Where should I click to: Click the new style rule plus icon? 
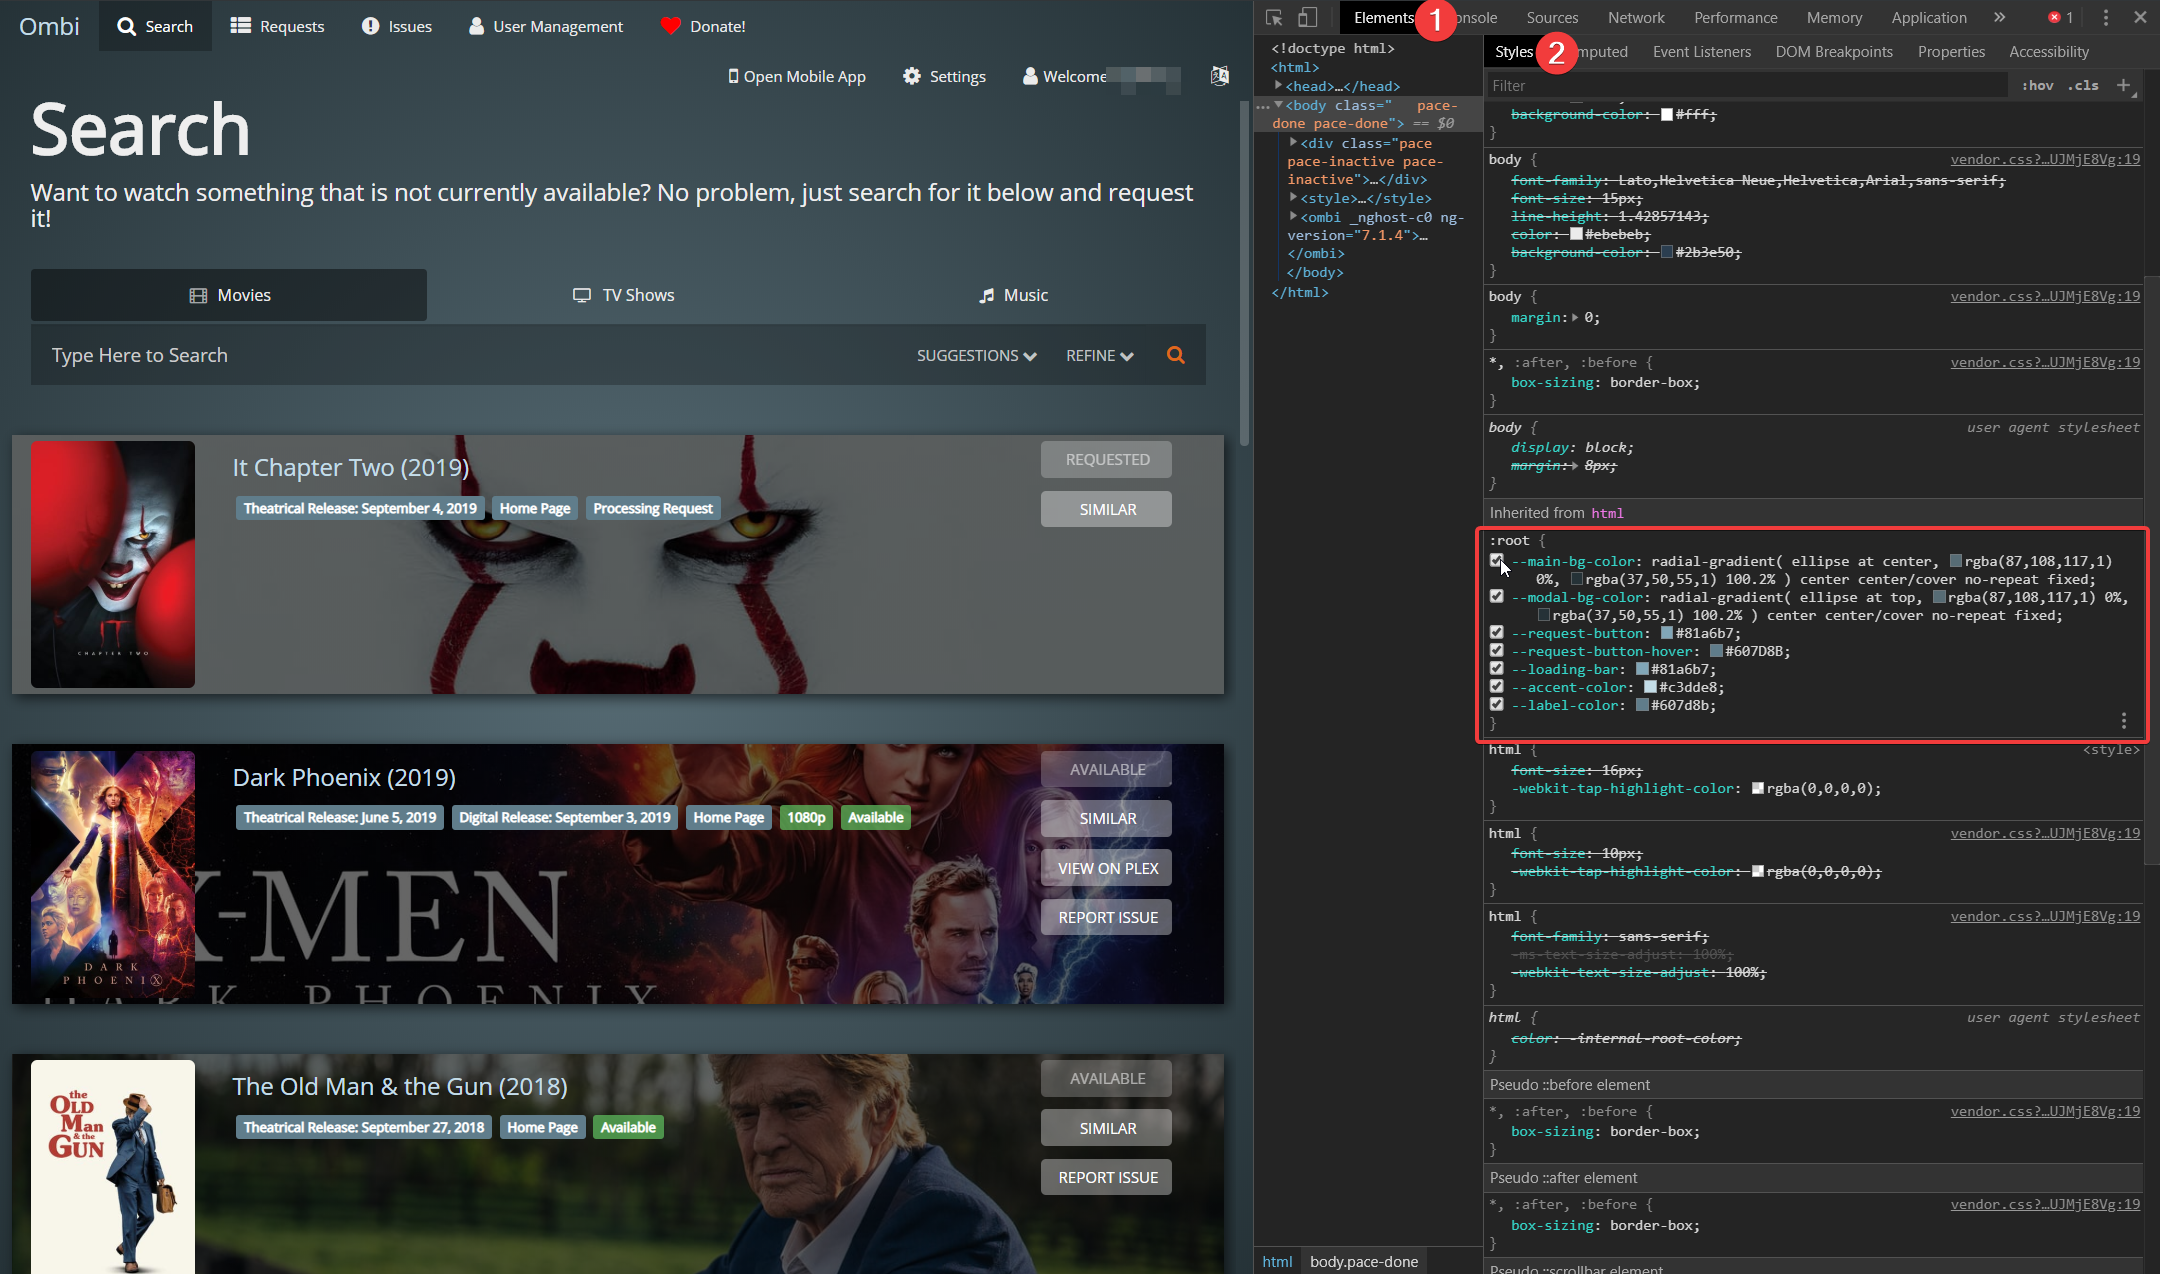[2123, 86]
